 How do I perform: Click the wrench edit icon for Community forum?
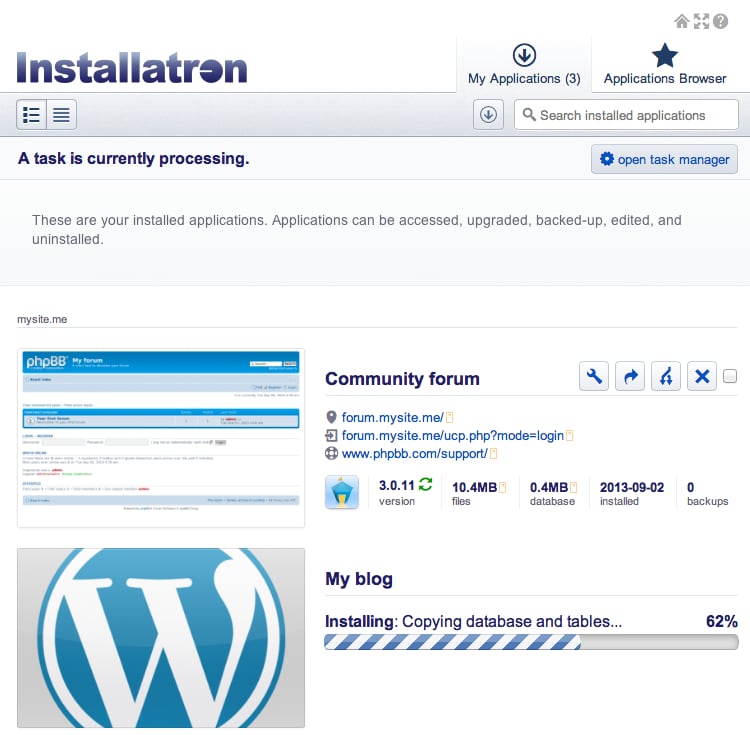point(594,376)
